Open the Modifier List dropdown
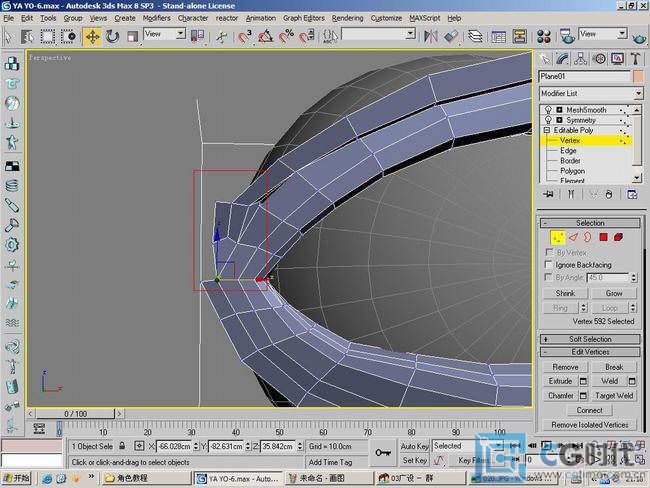Screen dimensions: 650x488 (x=591, y=93)
